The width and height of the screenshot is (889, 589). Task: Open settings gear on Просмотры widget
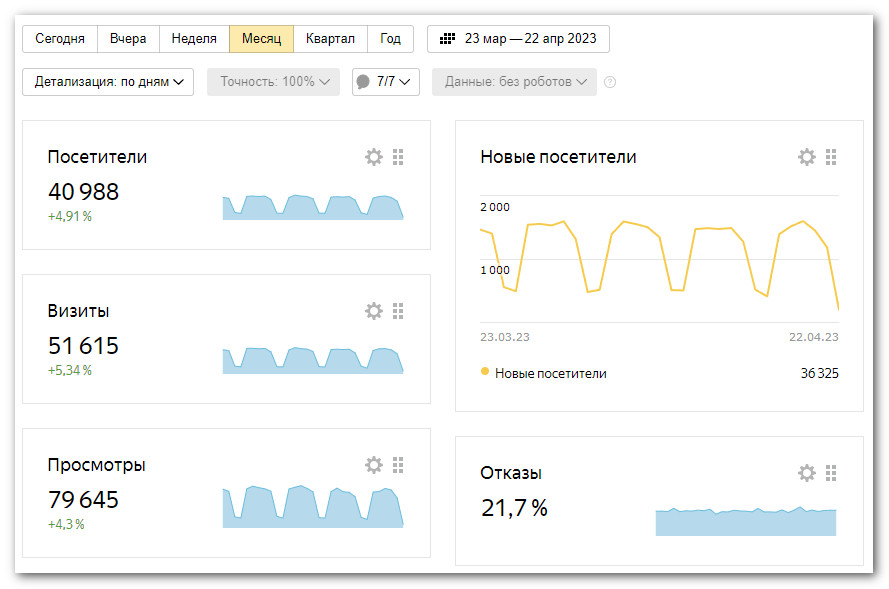pyautogui.click(x=374, y=465)
